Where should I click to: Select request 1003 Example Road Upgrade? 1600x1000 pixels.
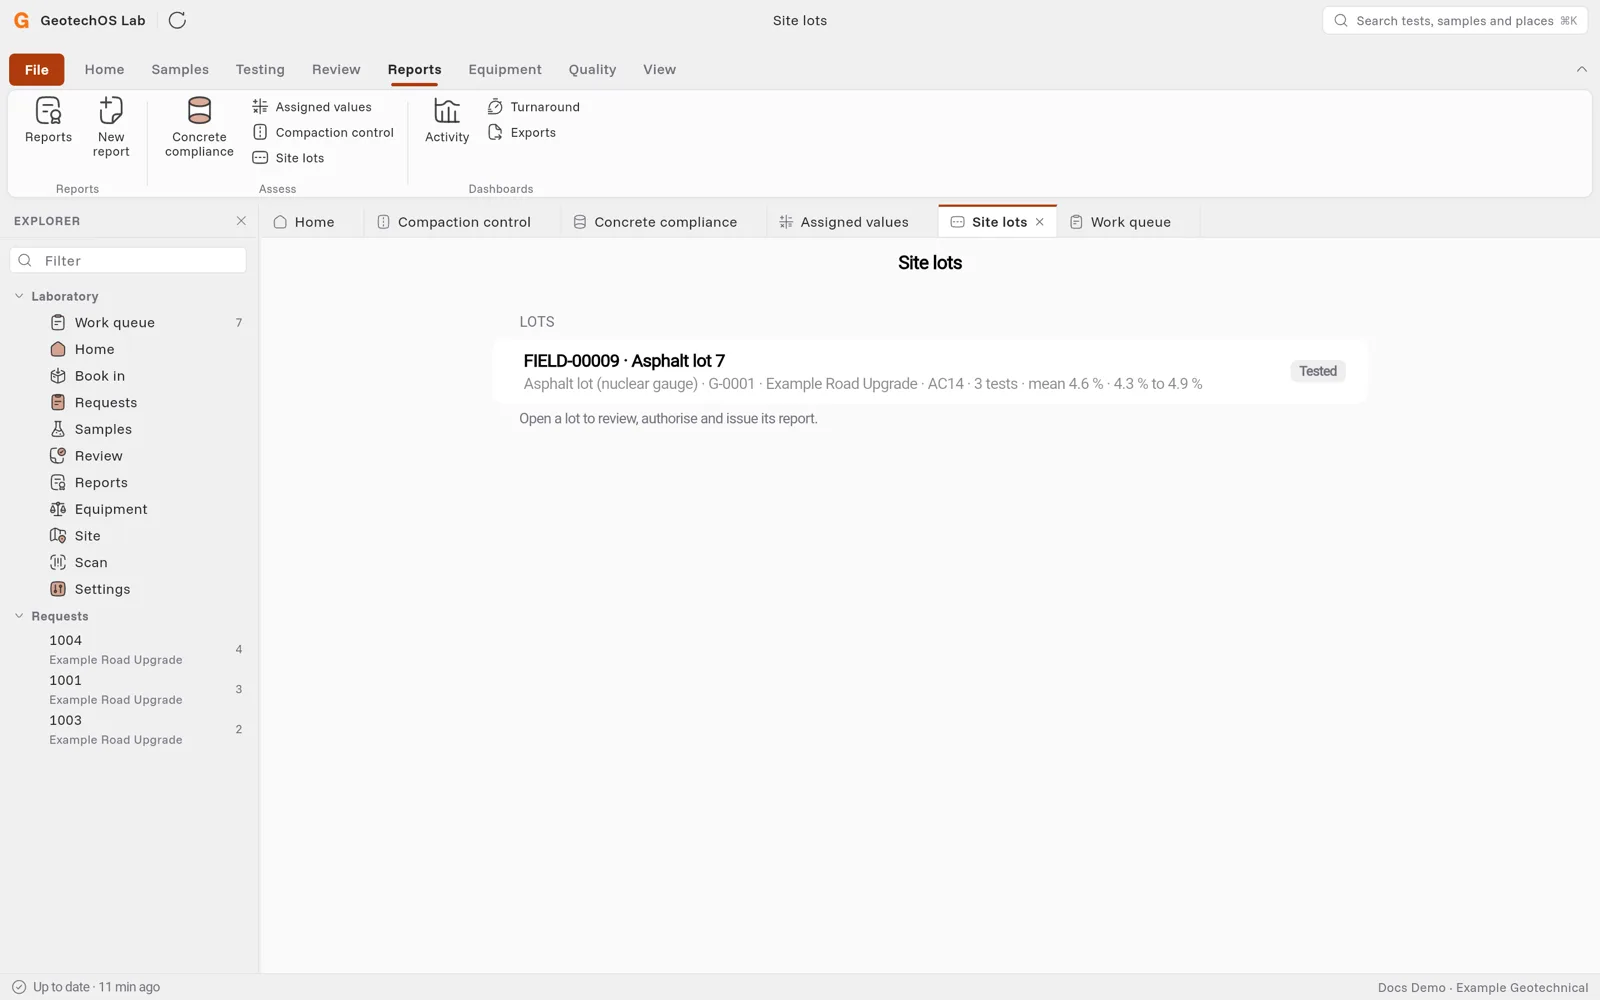[x=129, y=729]
